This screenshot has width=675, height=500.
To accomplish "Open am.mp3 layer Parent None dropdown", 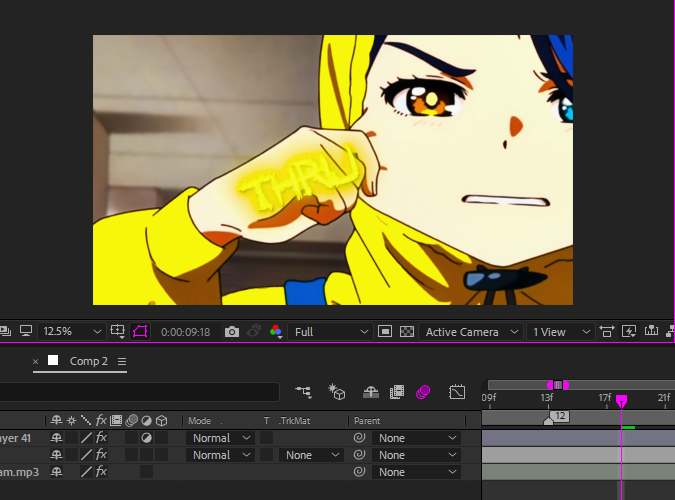I will (x=416, y=472).
